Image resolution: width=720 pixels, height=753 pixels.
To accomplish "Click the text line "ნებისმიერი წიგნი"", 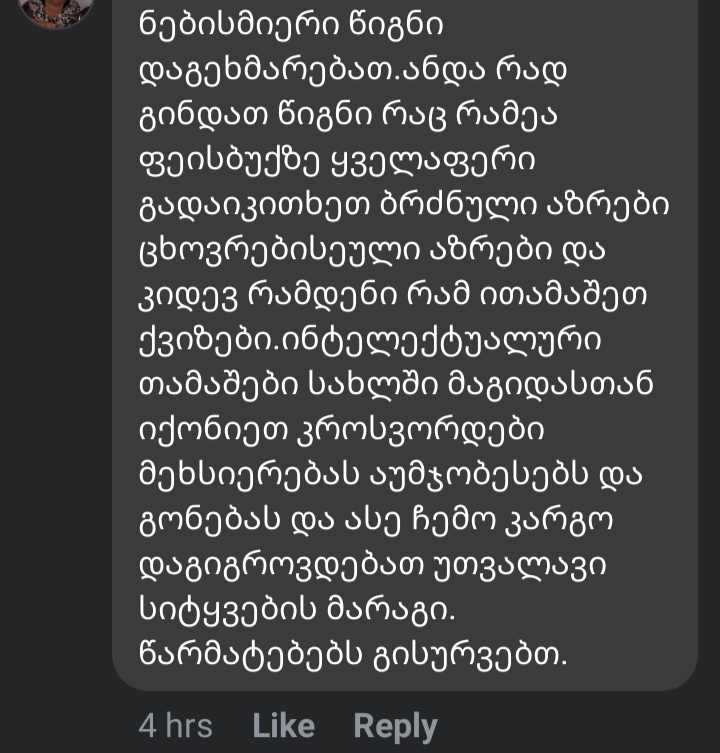I will pyautogui.click(x=278, y=21).
